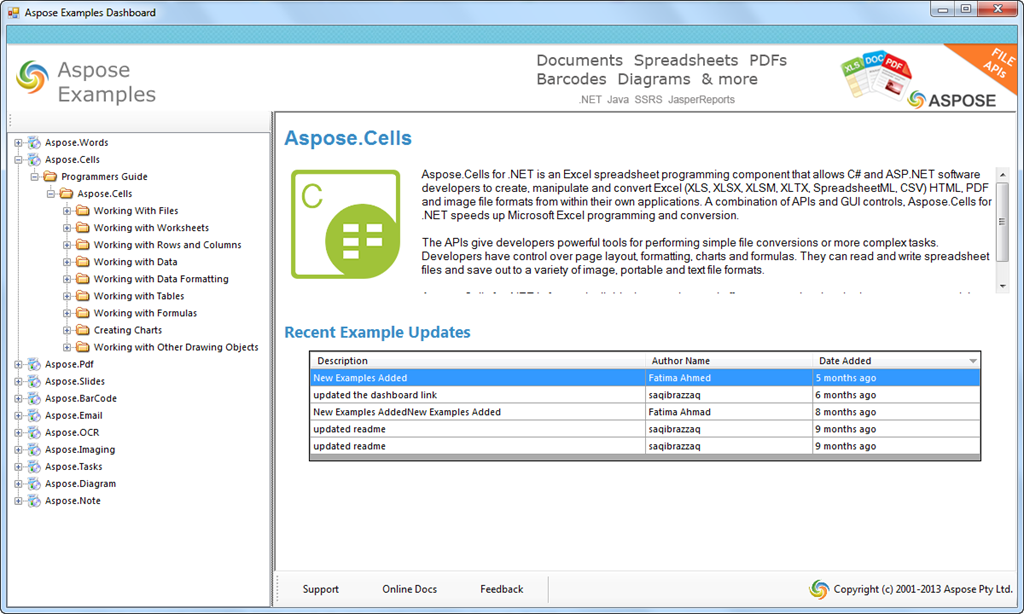Open the Support link
This screenshot has width=1024, height=614.
click(321, 589)
